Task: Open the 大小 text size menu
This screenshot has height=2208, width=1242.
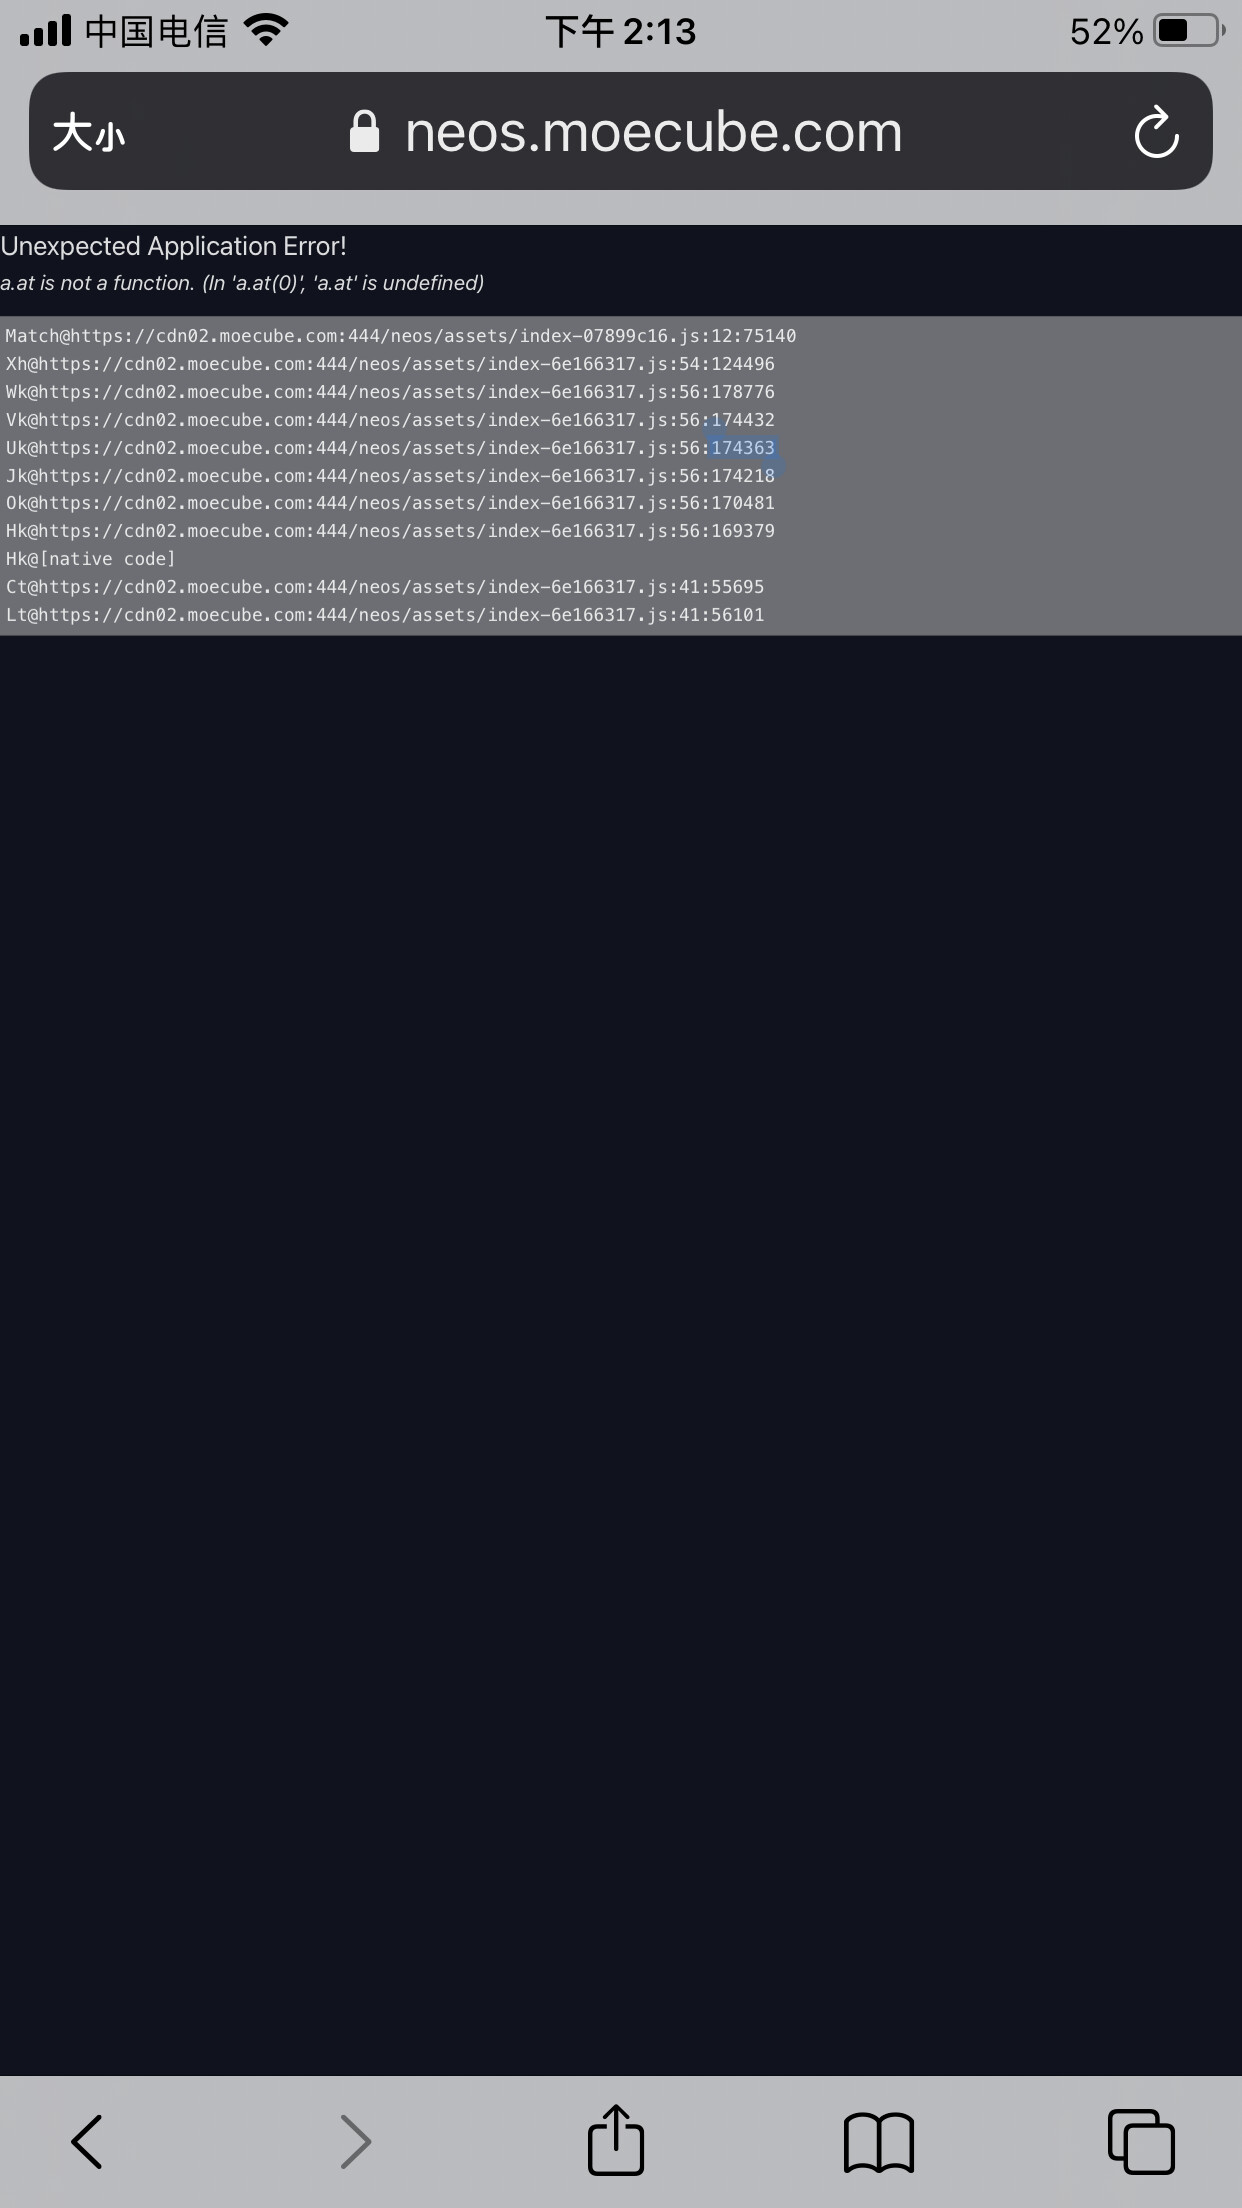Action: (x=89, y=132)
